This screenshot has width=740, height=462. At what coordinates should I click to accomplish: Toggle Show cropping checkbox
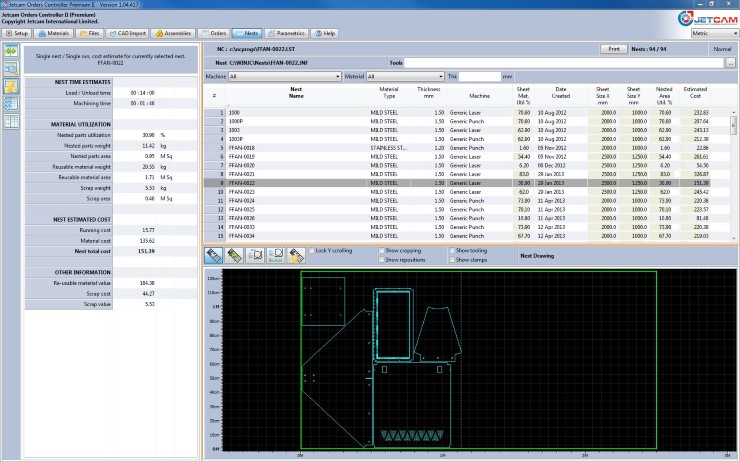[381, 250]
